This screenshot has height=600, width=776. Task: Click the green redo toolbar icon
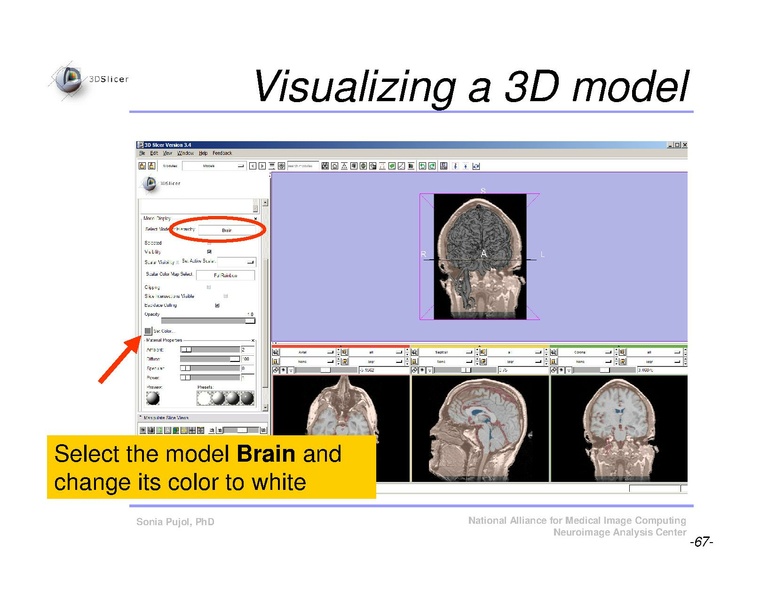point(432,166)
